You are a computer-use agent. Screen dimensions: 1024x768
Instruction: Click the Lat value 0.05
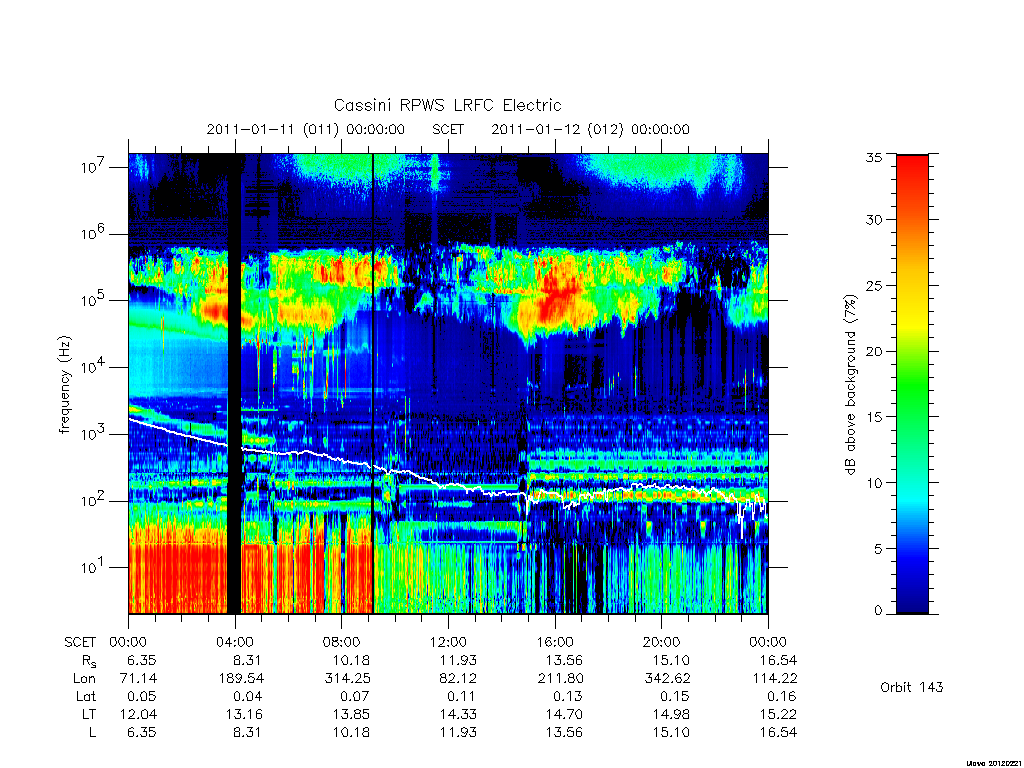142,696
